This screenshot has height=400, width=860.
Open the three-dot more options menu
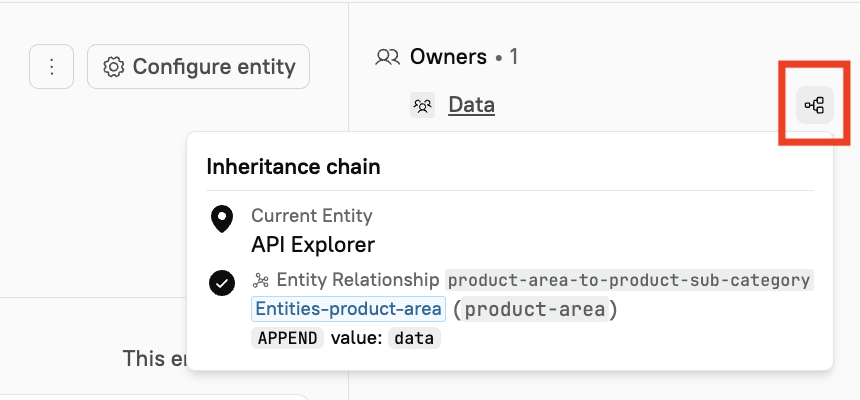tap(51, 66)
